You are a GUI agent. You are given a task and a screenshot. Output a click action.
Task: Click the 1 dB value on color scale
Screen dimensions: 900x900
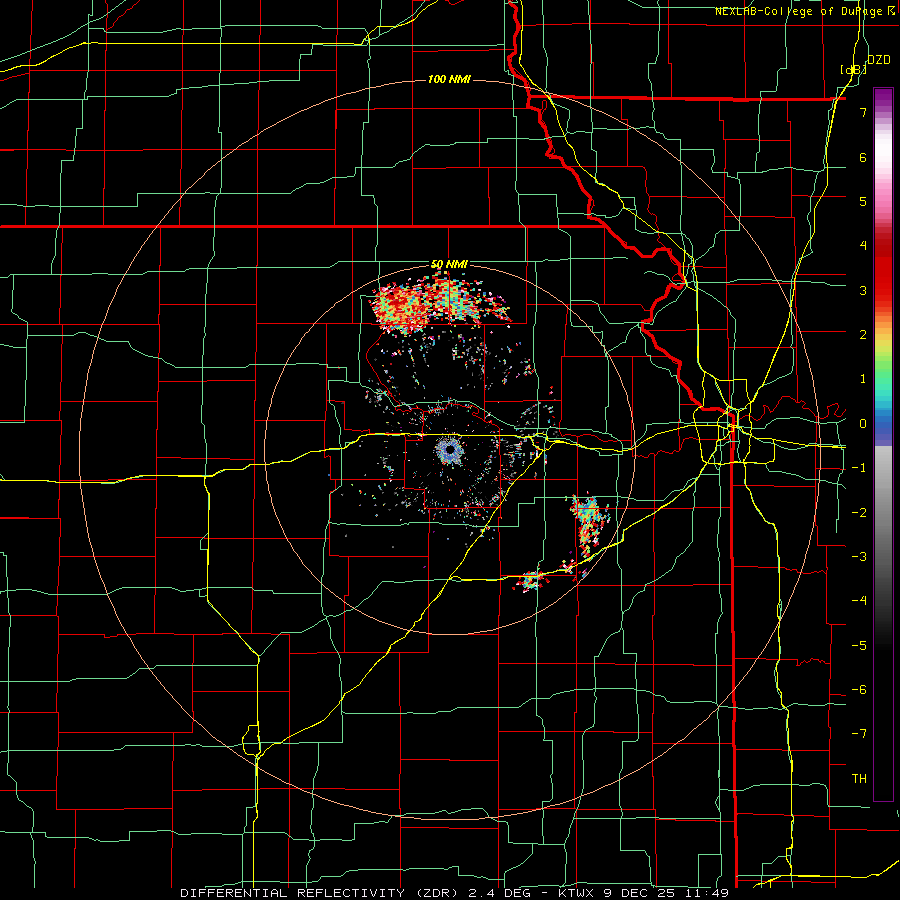863,379
